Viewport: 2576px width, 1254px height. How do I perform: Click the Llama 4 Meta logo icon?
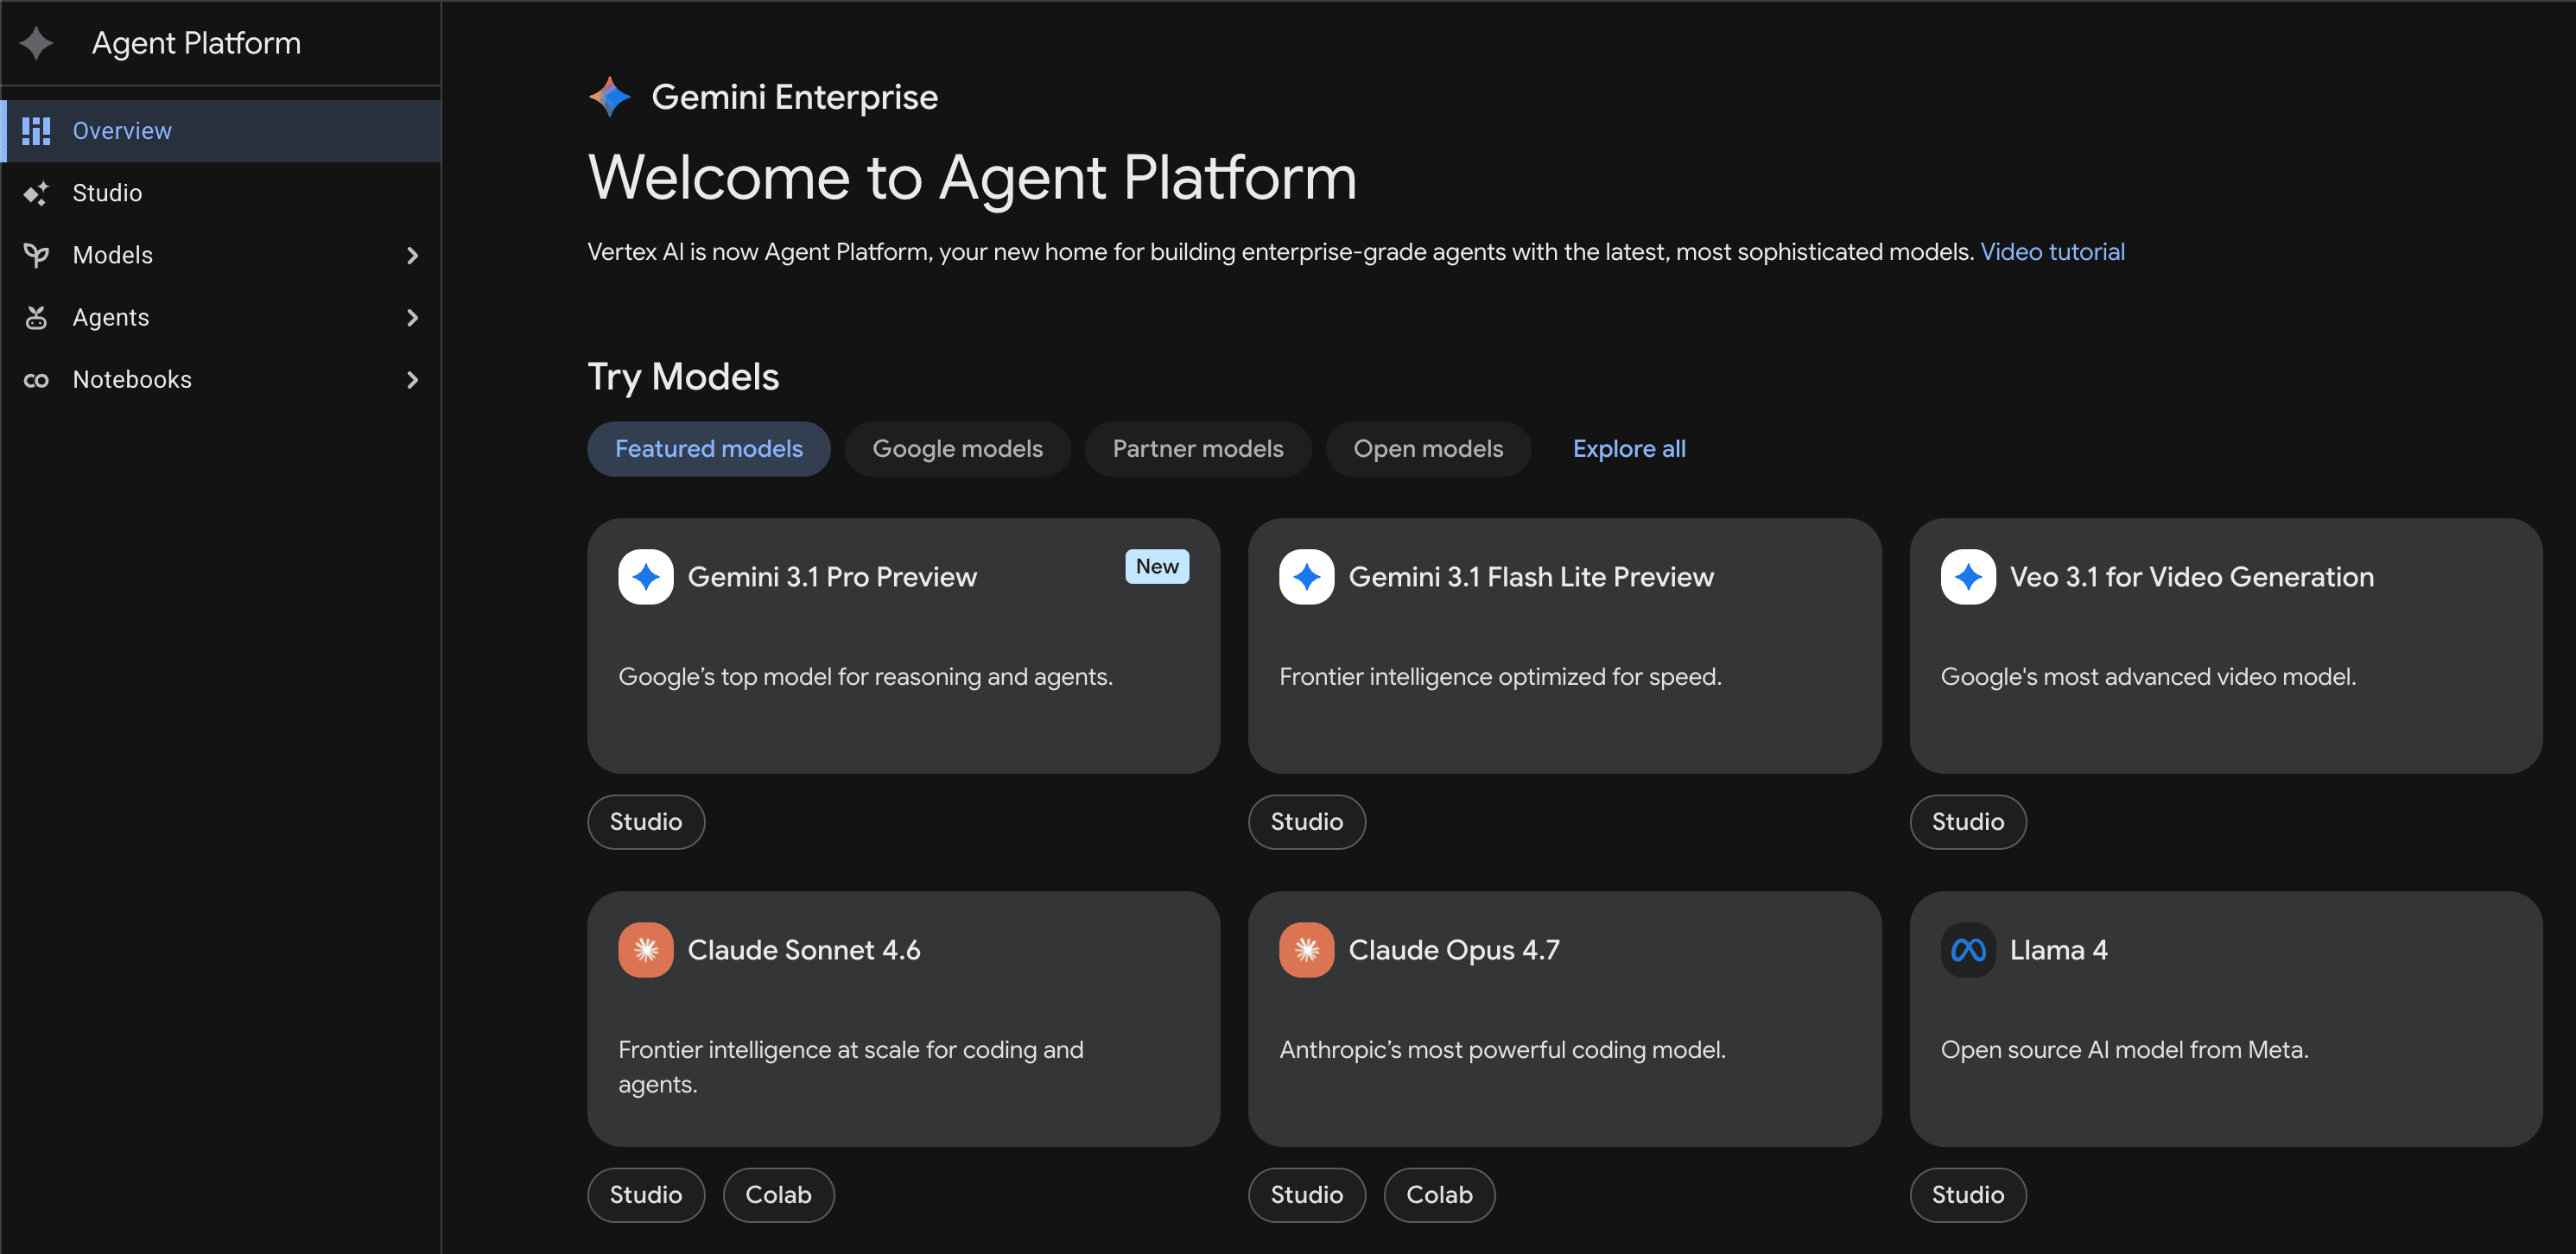click(1968, 950)
